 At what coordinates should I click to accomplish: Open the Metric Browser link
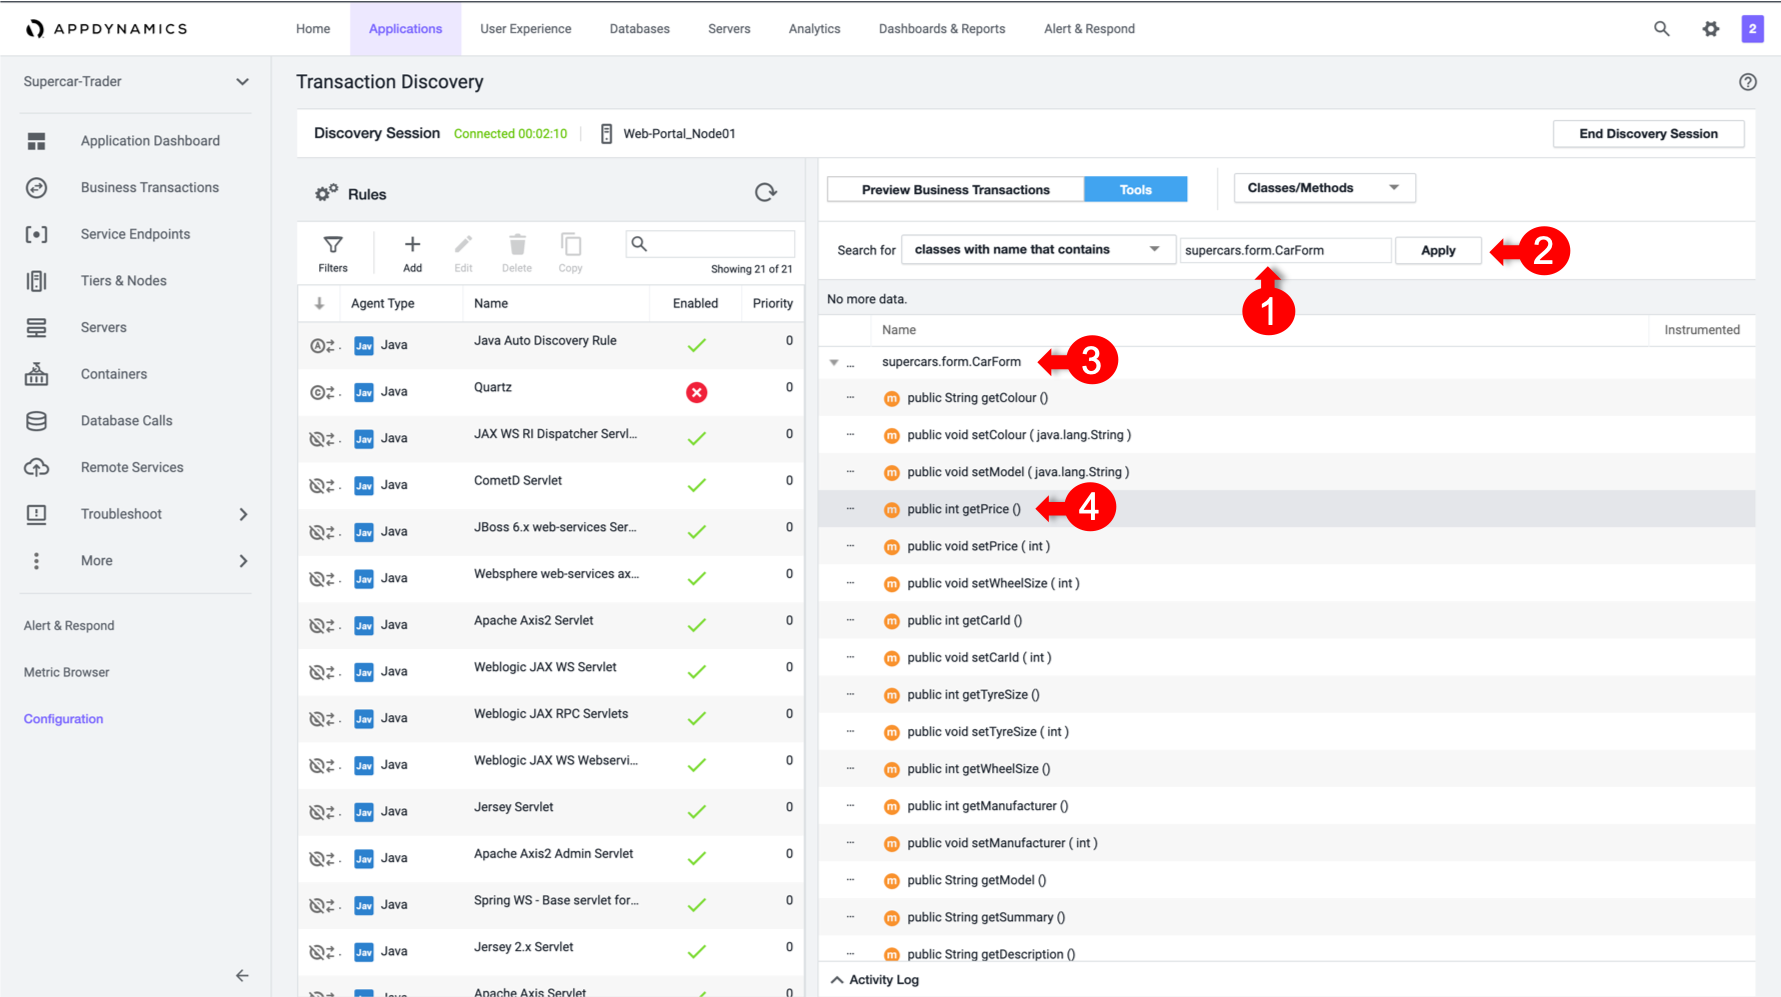(x=66, y=672)
